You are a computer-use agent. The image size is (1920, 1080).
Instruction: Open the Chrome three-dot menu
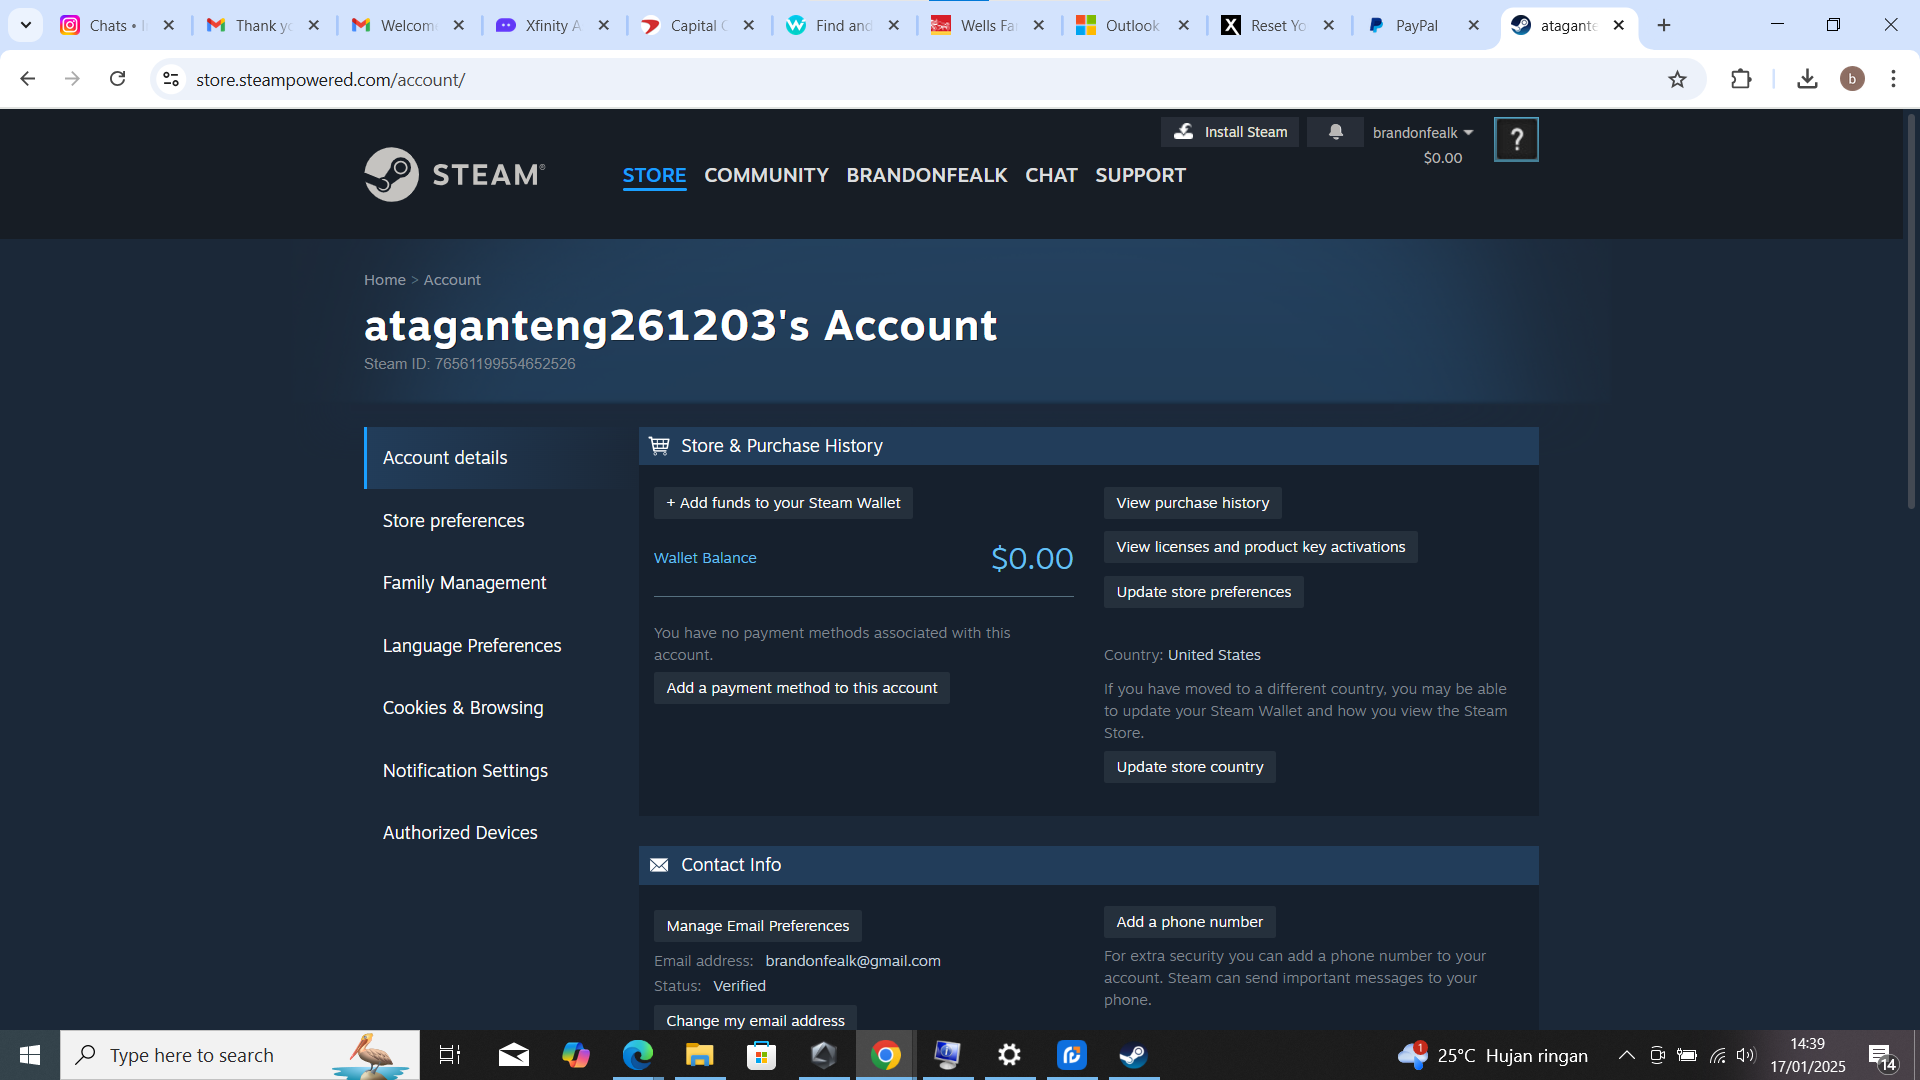click(x=1893, y=79)
